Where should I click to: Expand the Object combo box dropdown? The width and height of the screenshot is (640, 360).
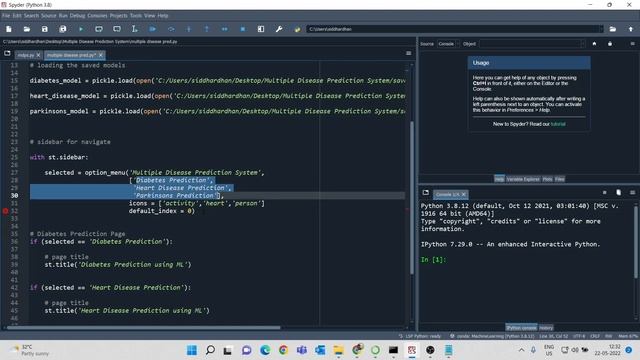582,44
